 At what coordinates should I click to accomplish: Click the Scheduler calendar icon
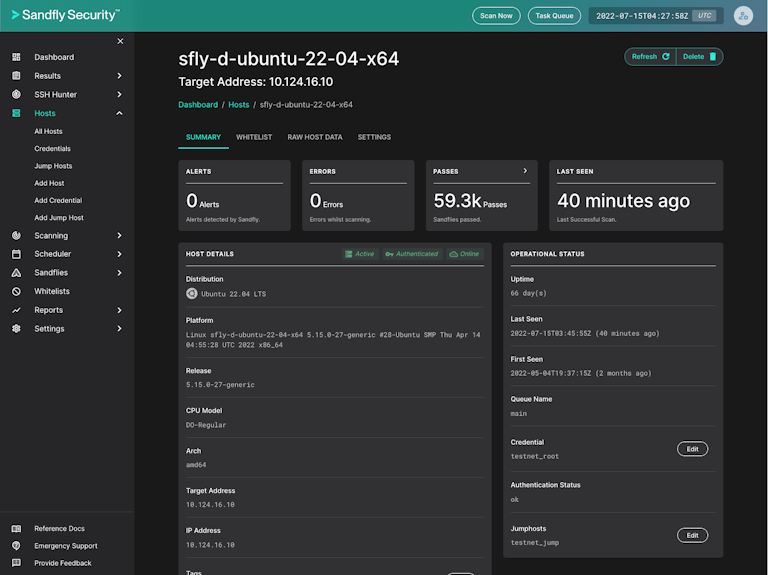tap(16, 254)
